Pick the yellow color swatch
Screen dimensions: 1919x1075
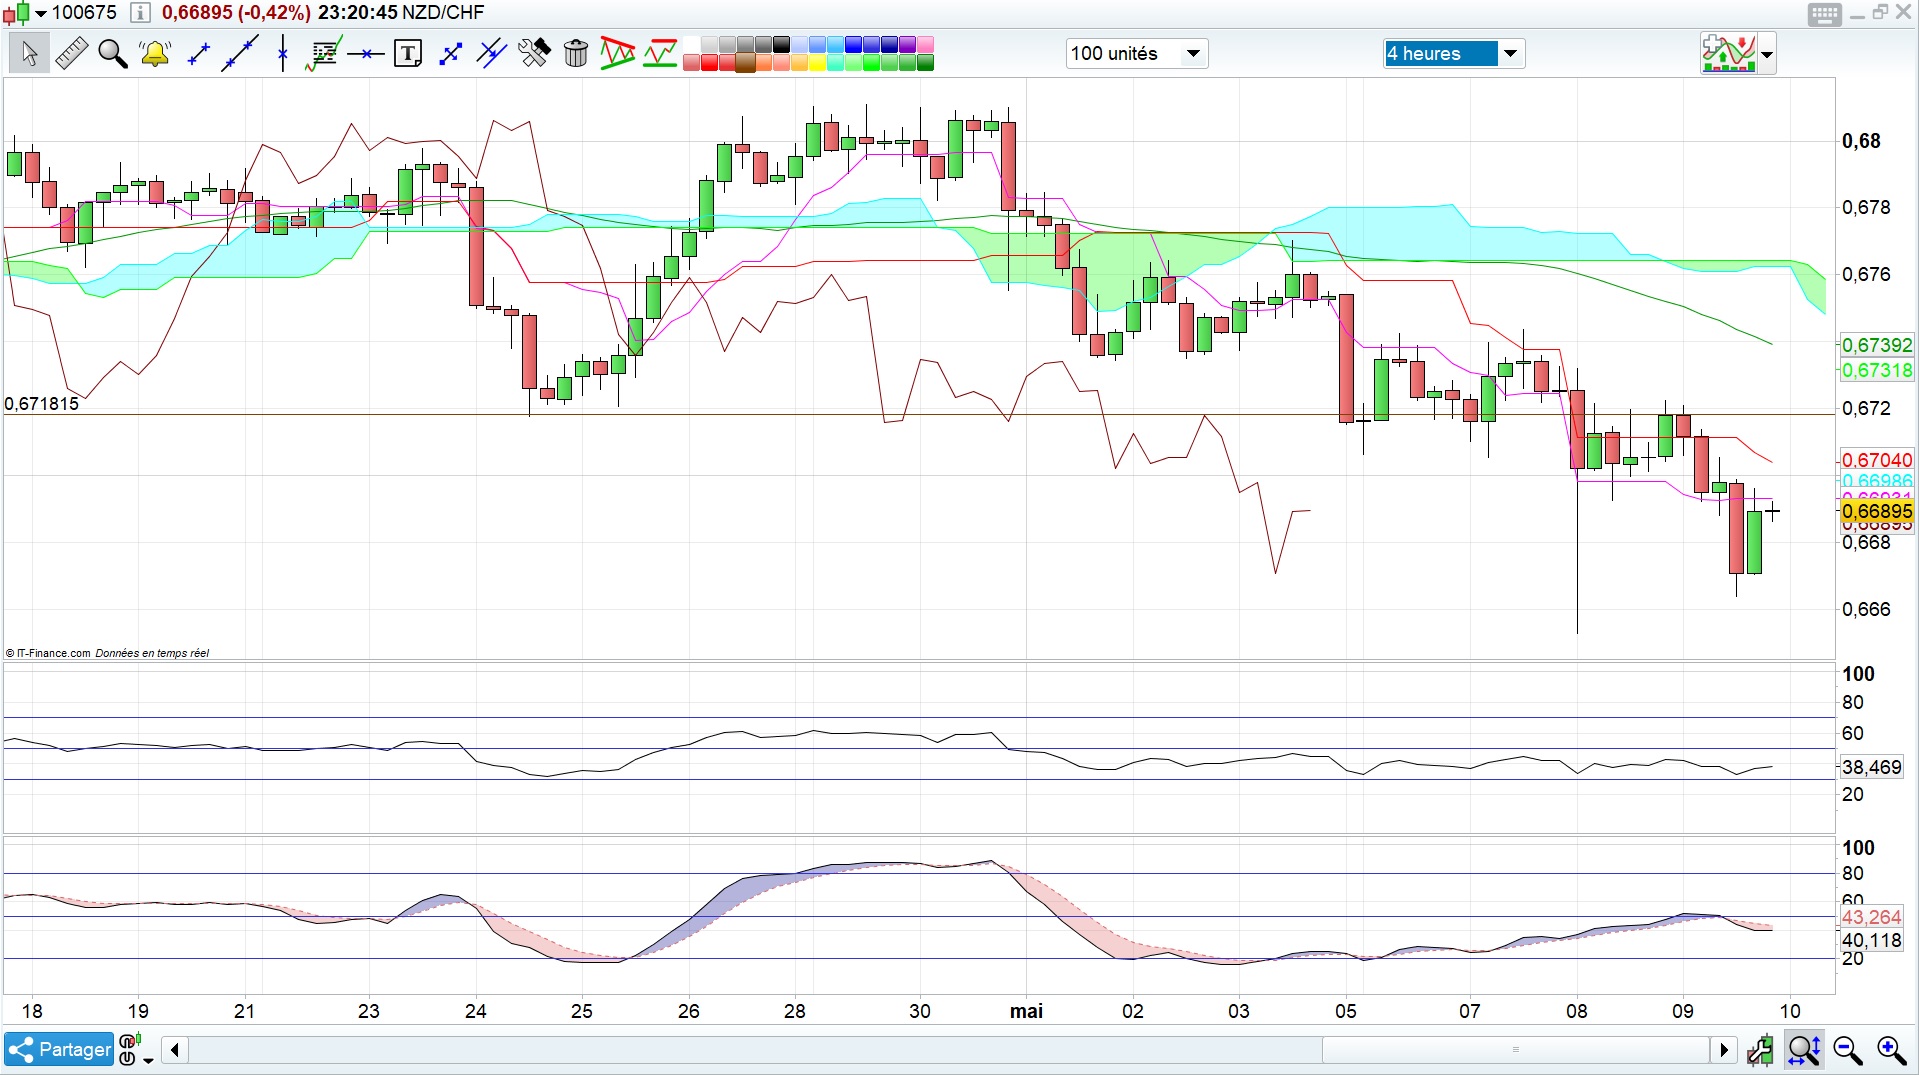click(x=817, y=63)
